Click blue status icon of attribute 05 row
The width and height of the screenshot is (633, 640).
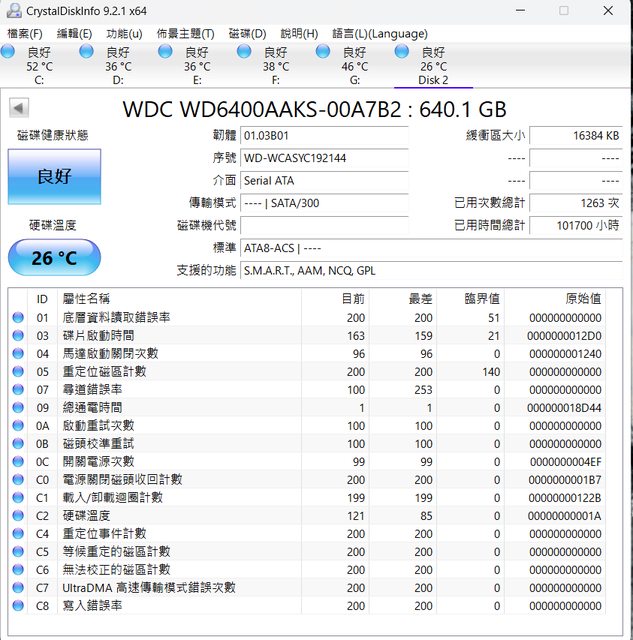point(18,371)
